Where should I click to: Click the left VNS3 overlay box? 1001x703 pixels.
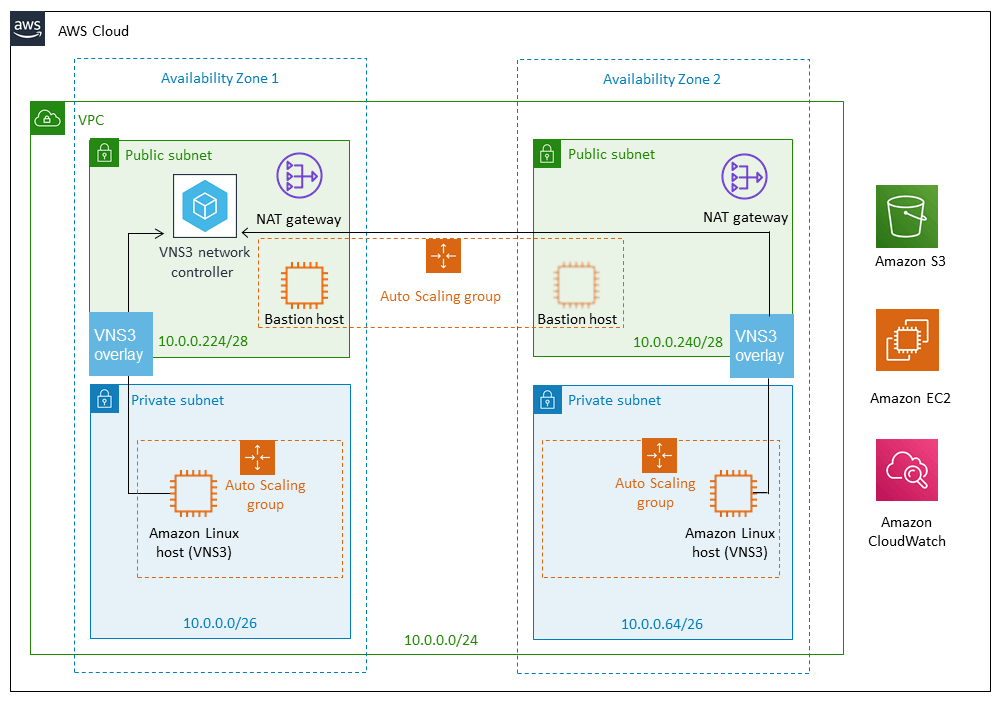[121, 344]
